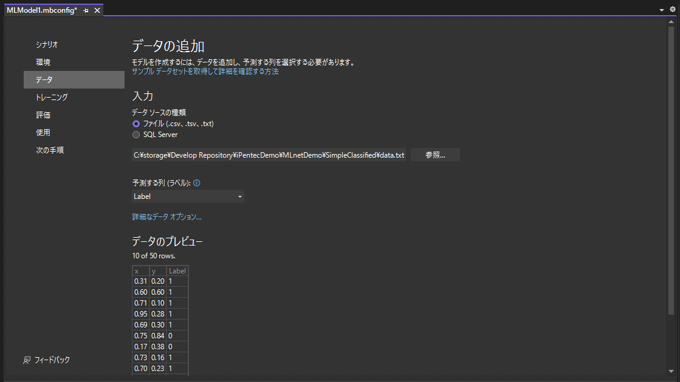Click the 0.95 cell in preview
Screen dimensions: 680x382
(x=141, y=314)
